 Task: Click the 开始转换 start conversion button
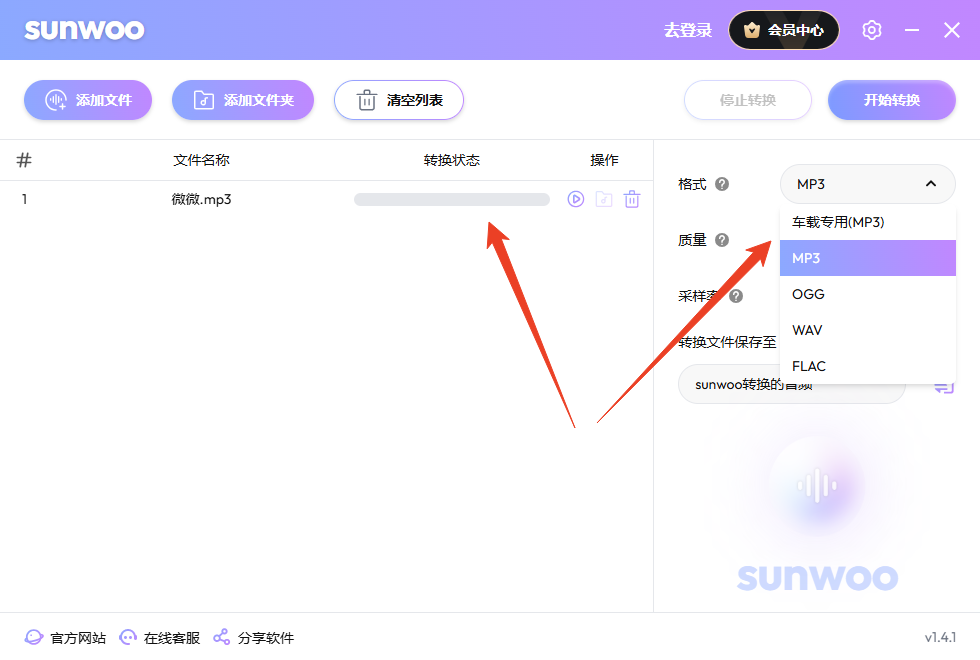tap(891, 100)
